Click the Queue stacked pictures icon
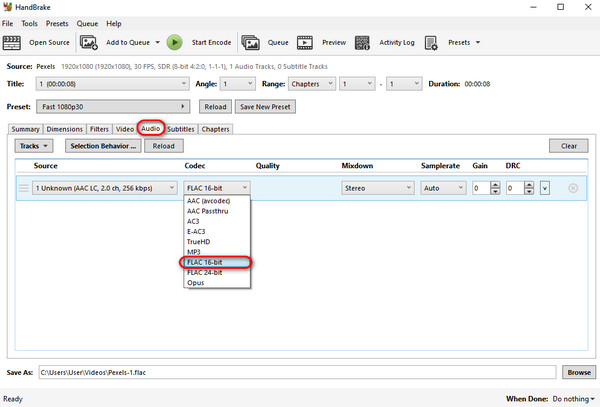Screen dimensions: 600x407 (250, 42)
